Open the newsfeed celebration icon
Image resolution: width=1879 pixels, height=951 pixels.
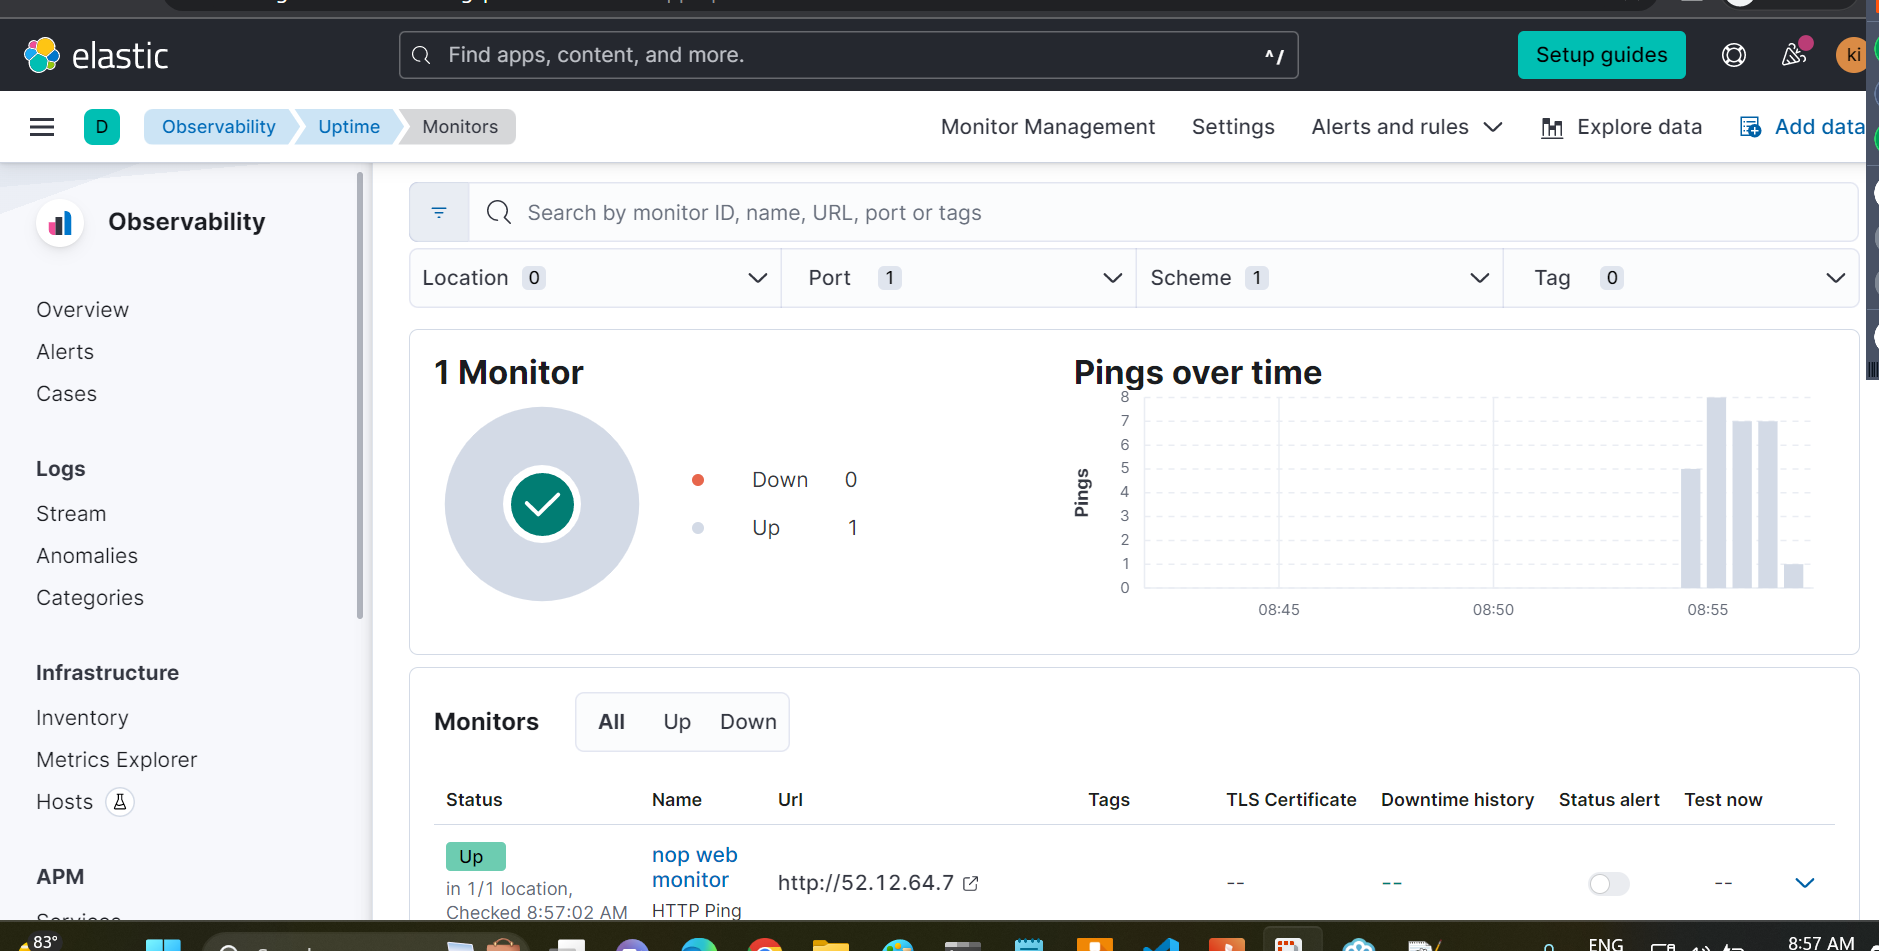(1794, 54)
